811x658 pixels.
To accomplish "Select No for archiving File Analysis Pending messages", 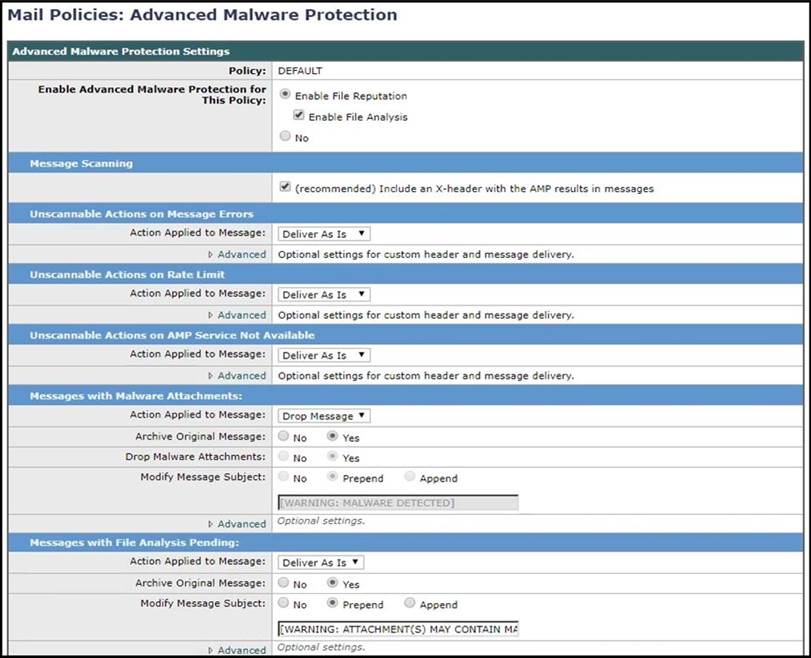I will (x=285, y=583).
